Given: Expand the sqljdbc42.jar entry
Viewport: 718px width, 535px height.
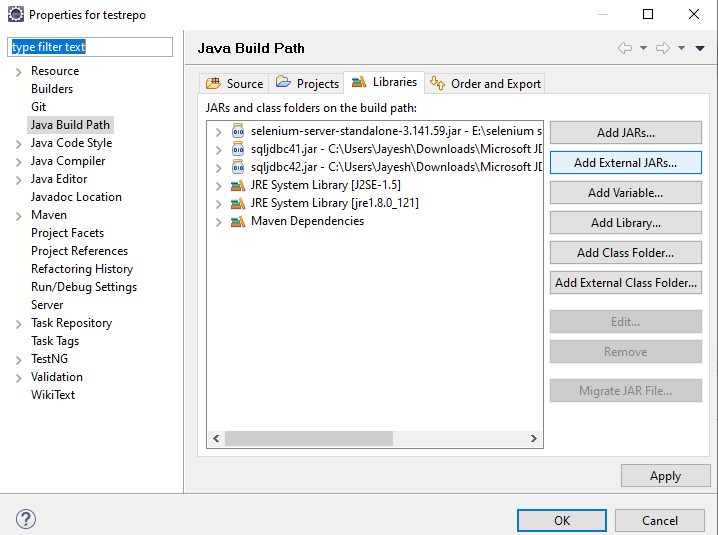Looking at the screenshot, I should [x=218, y=168].
